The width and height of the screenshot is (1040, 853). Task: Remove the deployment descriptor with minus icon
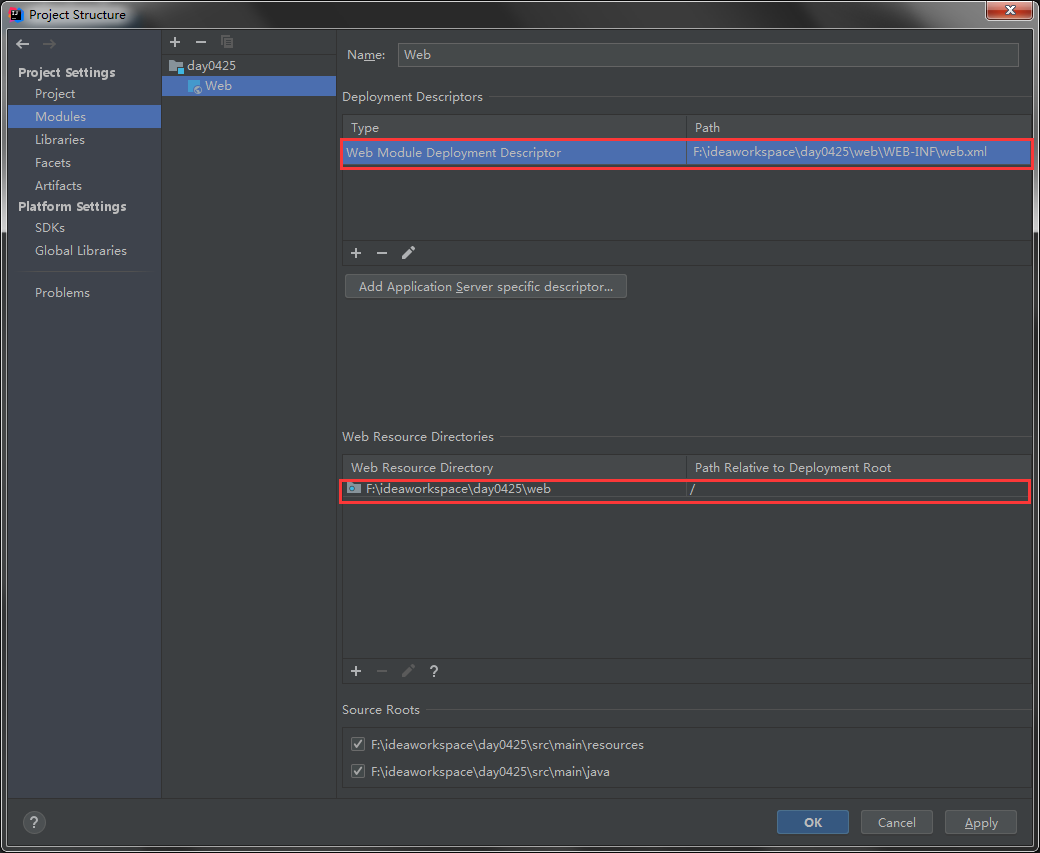pyautogui.click(x=382, y=253)
